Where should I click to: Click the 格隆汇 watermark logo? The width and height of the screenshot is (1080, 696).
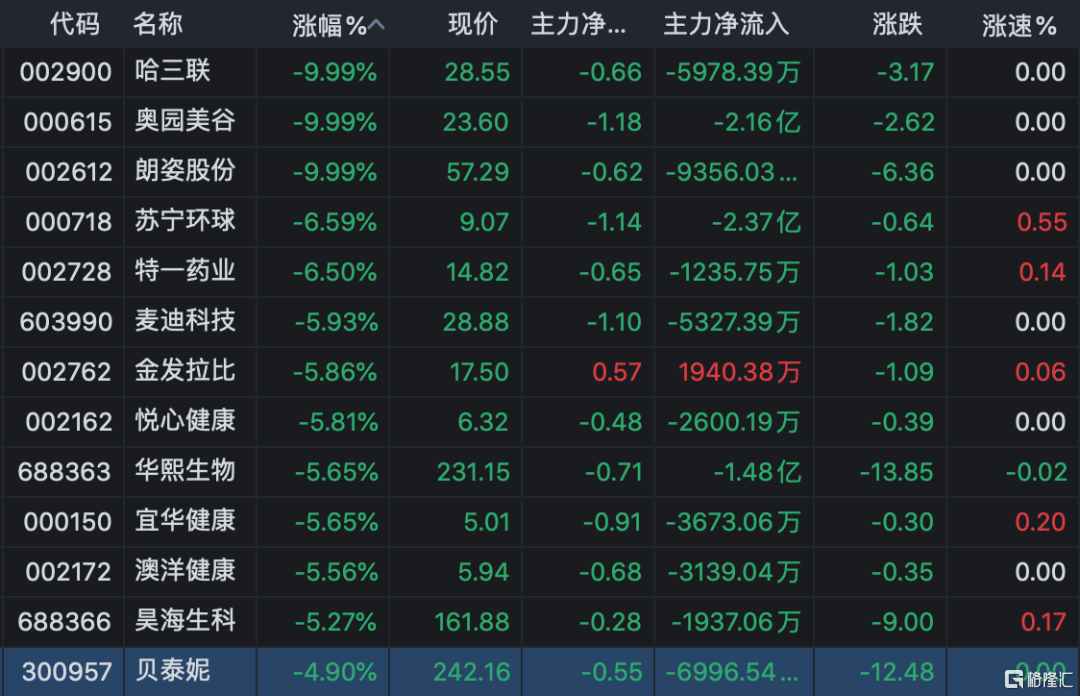(x=1038, y=679)
